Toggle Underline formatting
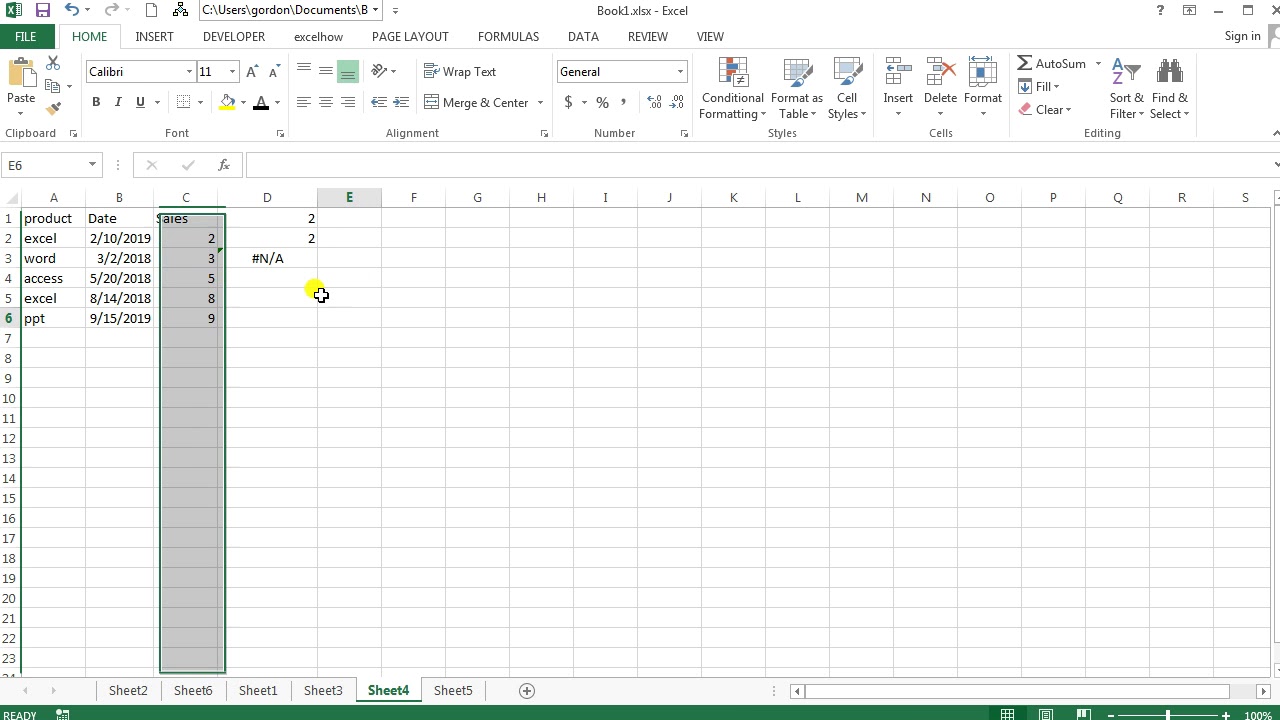The width and height of the screenshot is (1280, 720). (140, 102)
